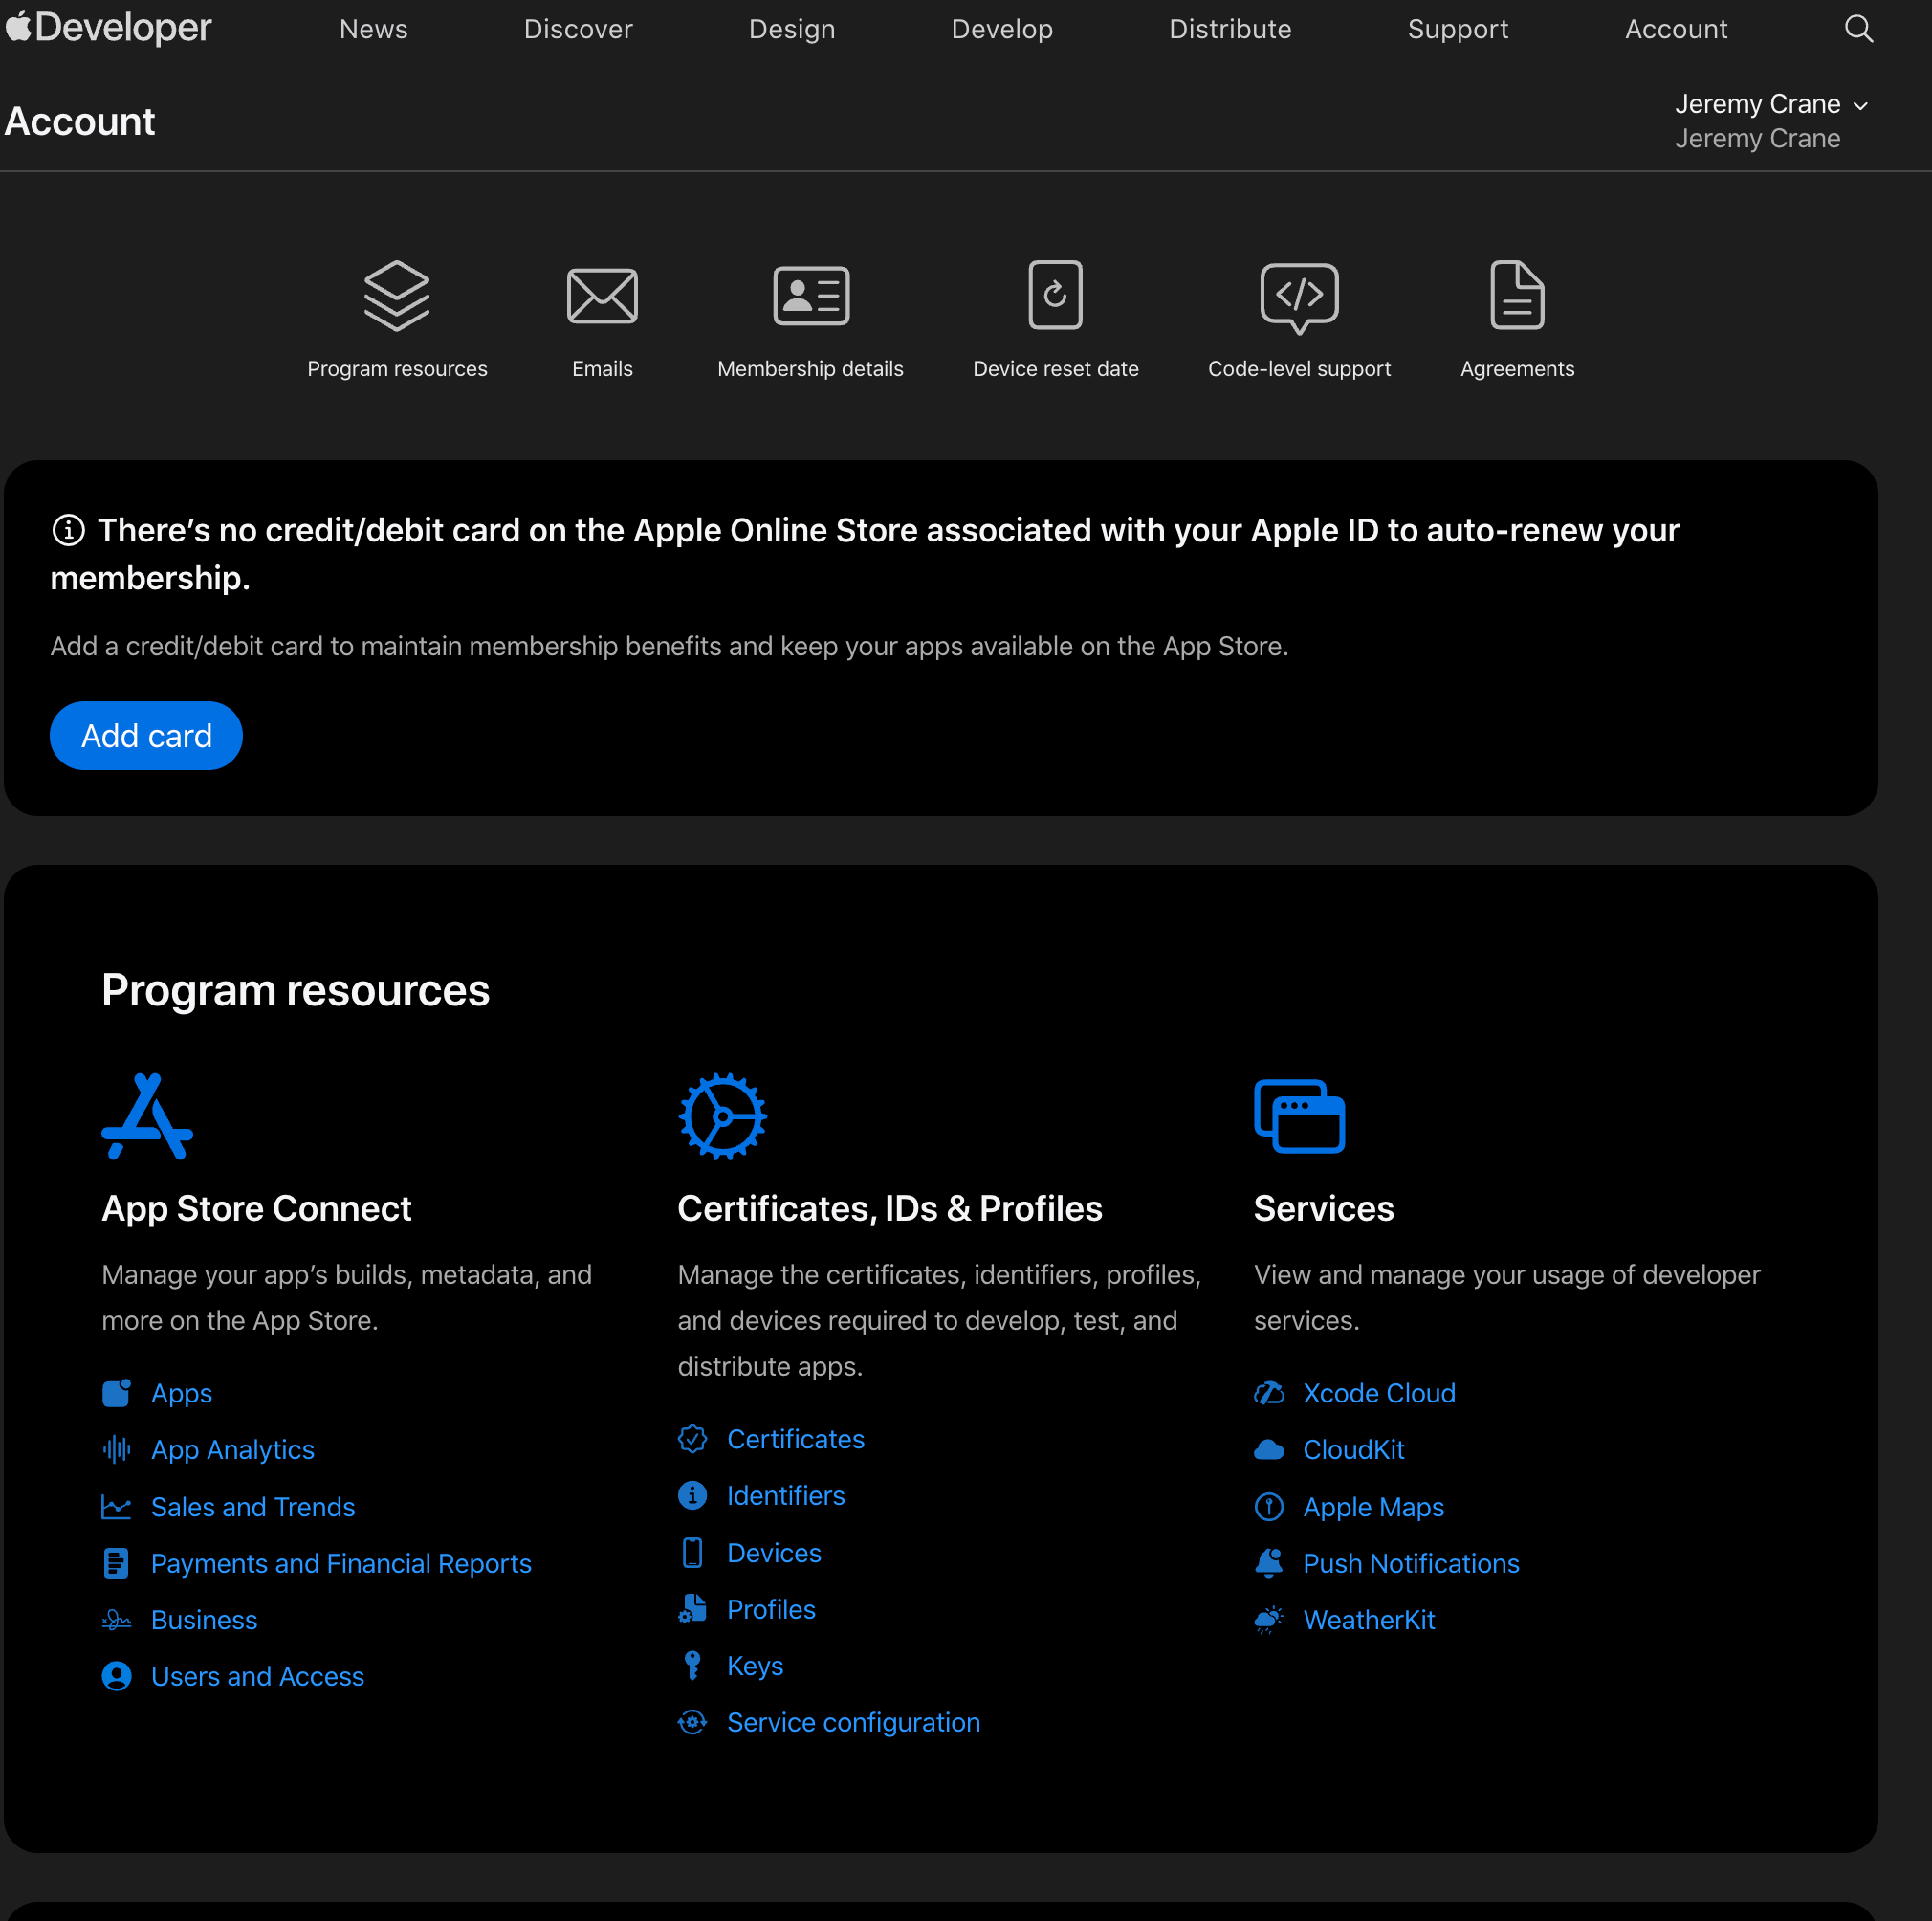Open the Sales and Trends link
The height and width of the screenshot is (1921, 1932).
tap(253, 1506)
